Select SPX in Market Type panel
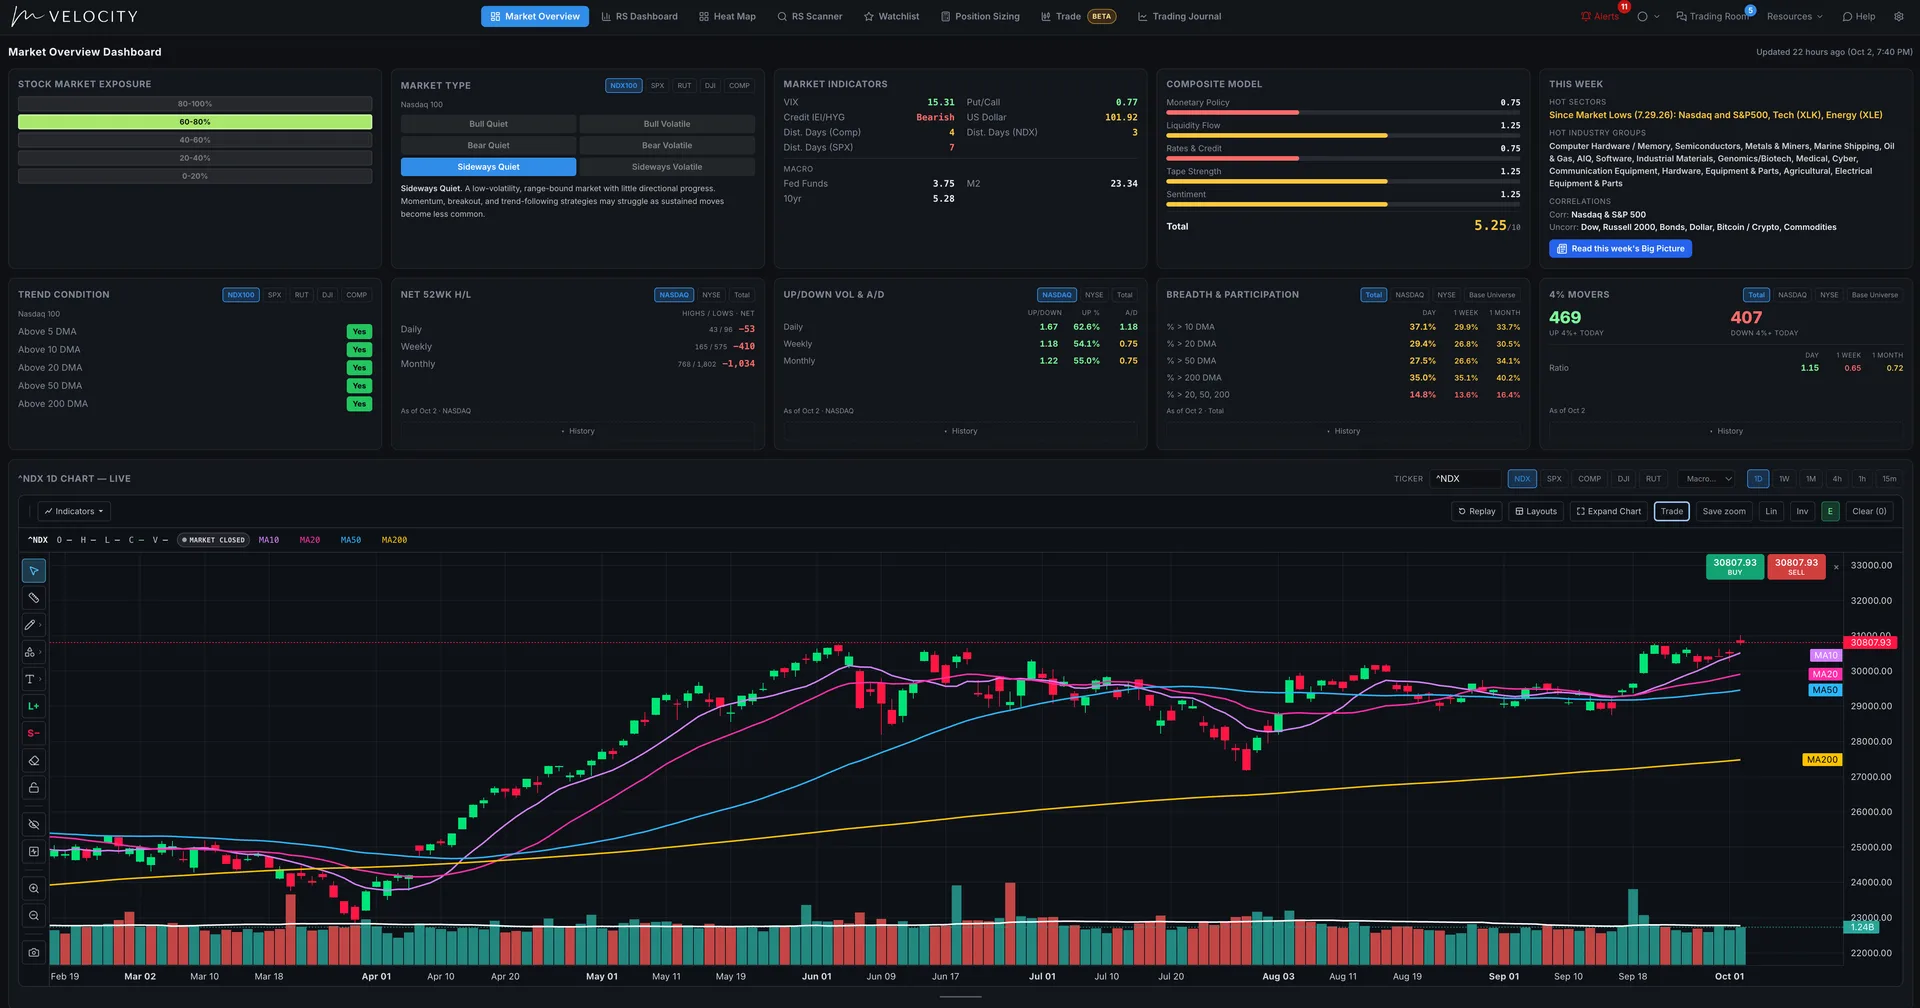 click(657, 86)
